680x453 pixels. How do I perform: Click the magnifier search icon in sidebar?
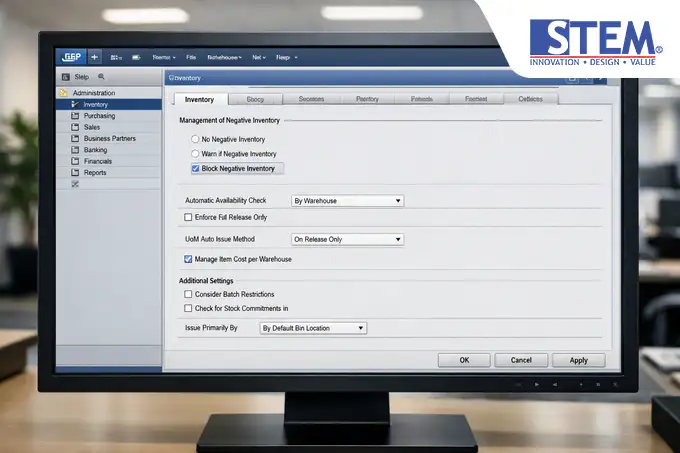[x=101, y=77]
